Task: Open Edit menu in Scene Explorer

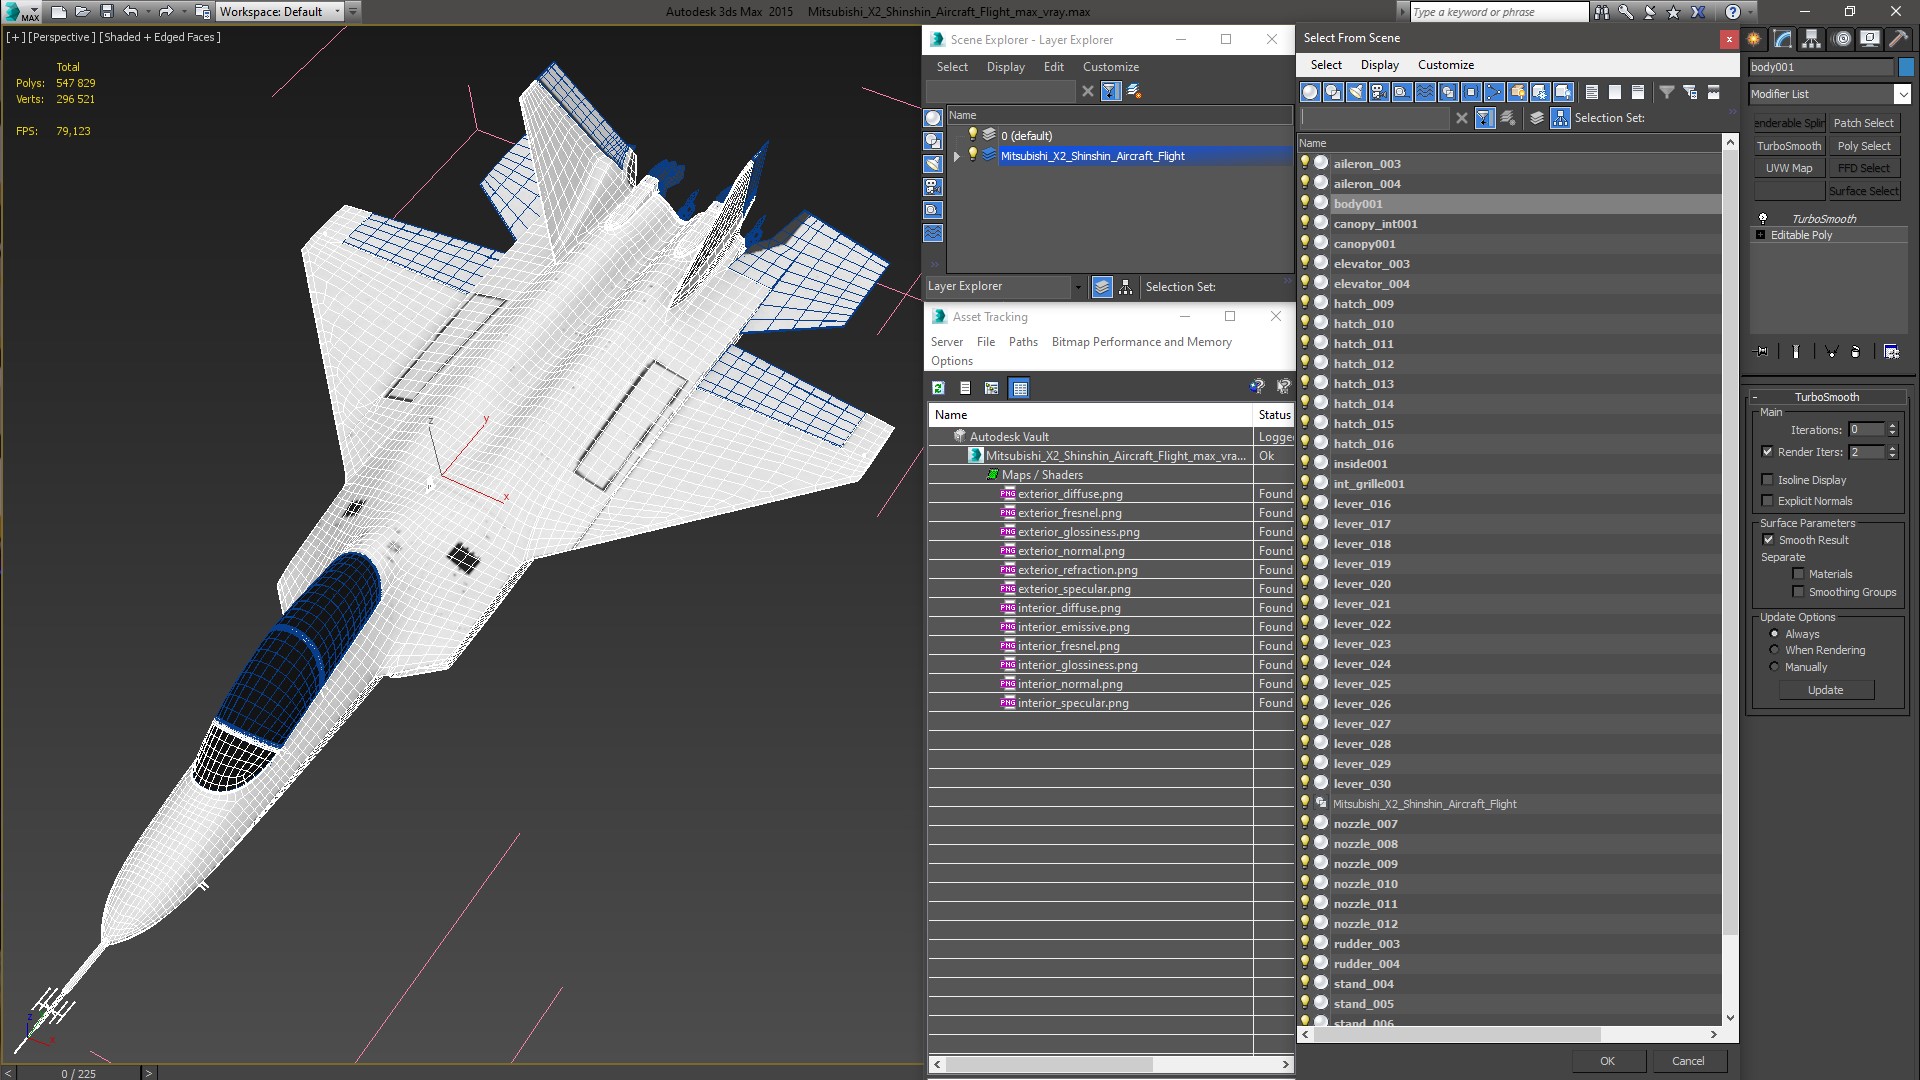Action: click(1053, 67)
